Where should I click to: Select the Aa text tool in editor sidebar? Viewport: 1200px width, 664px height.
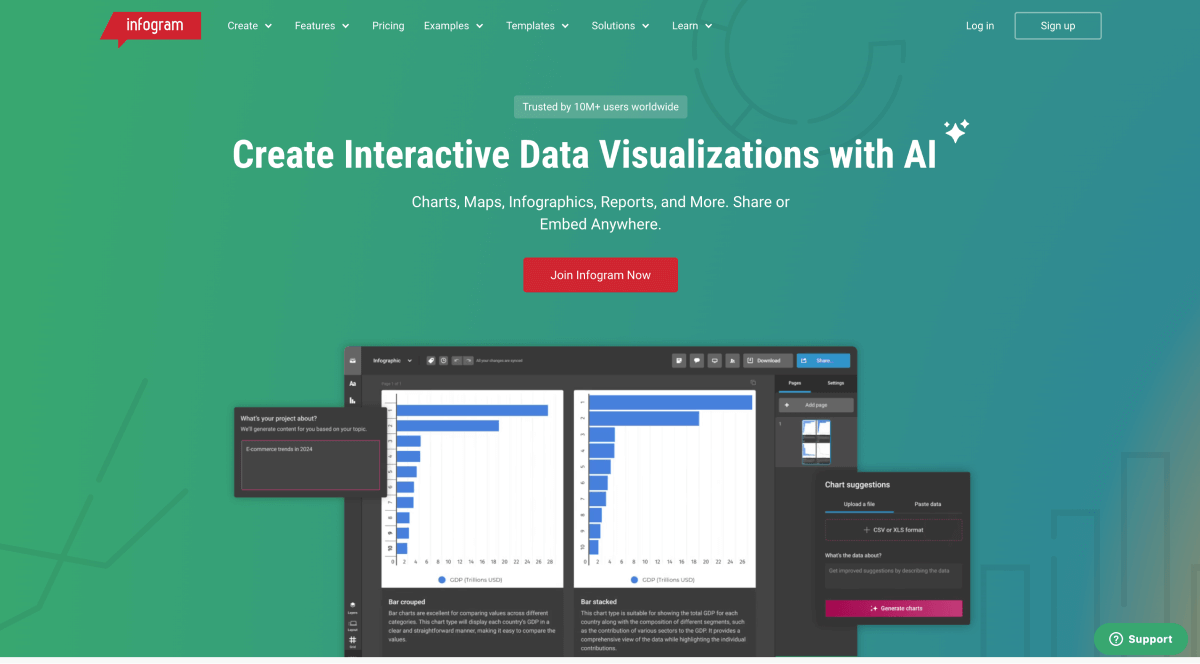(x=353, y=383)
